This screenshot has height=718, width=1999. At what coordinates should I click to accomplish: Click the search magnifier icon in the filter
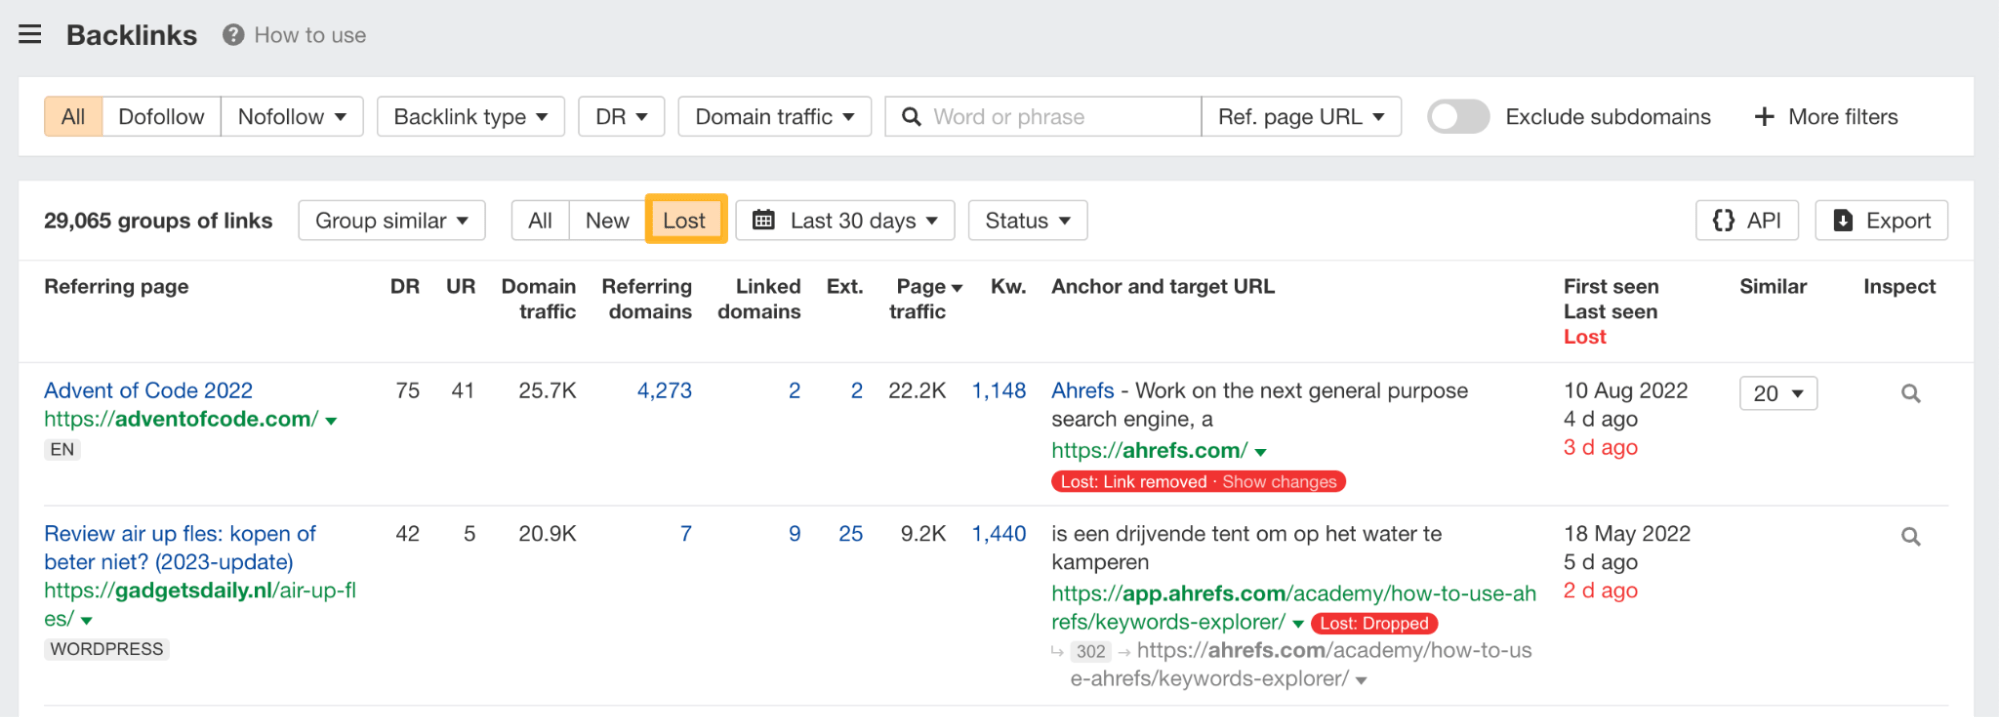pos(911,117)
